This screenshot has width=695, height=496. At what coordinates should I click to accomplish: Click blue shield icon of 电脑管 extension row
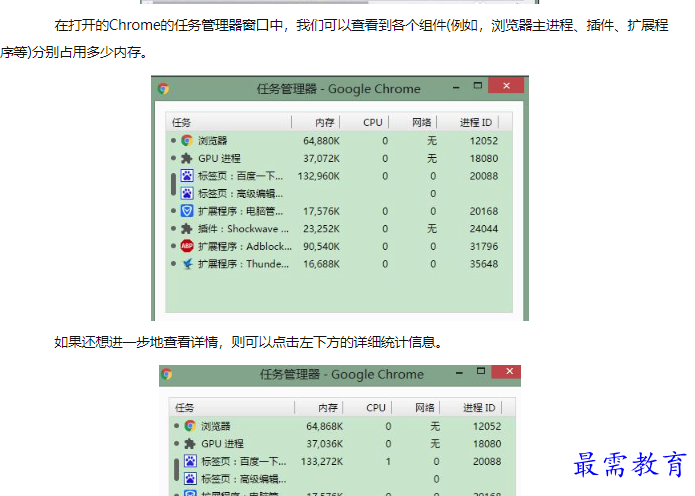[187, 211]
